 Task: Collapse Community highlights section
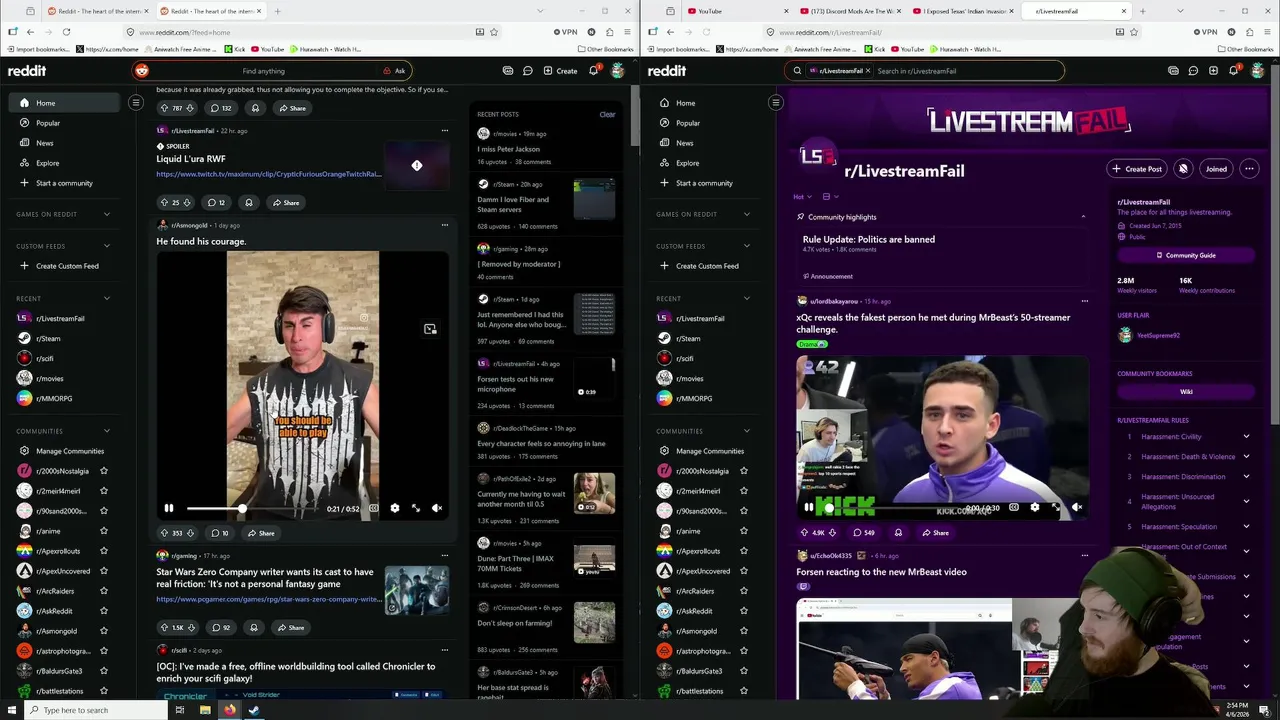coord(1083,217)
